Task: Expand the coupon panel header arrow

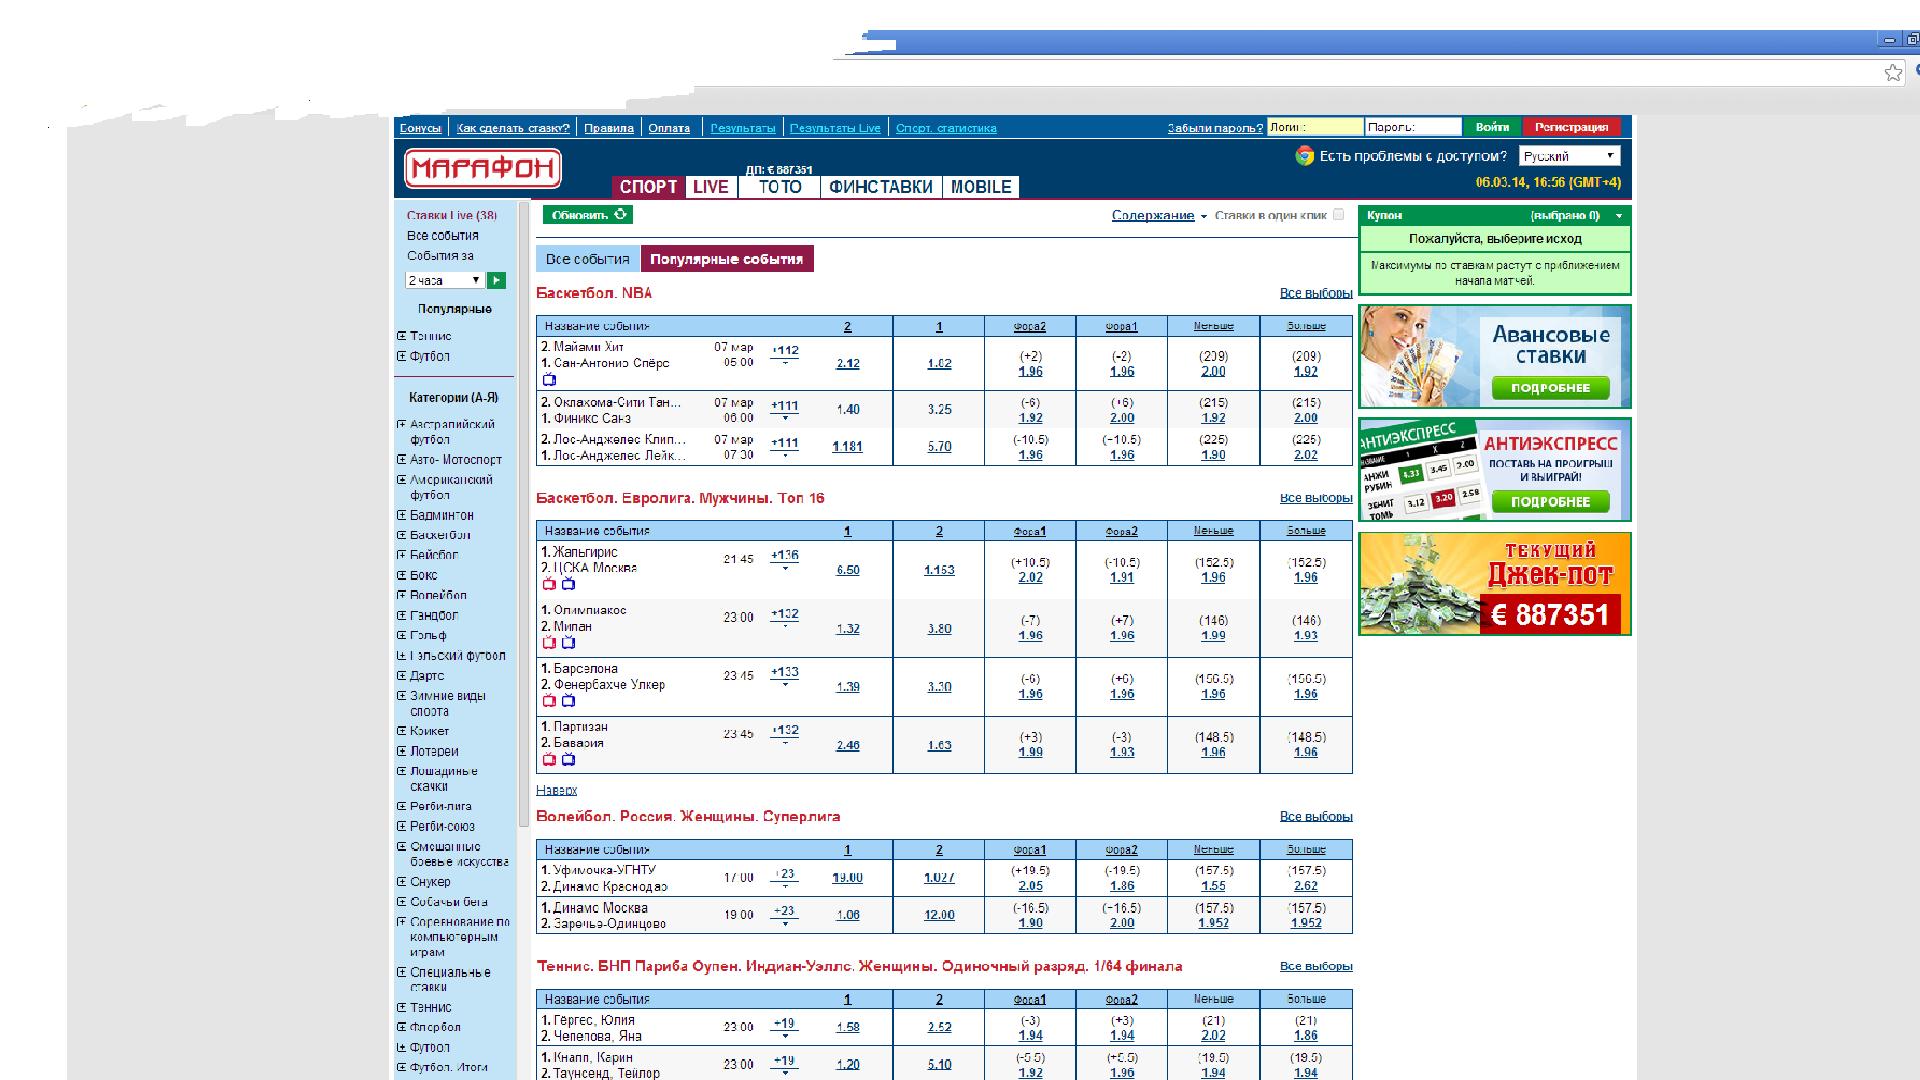Action: [x=1619, y=216]
